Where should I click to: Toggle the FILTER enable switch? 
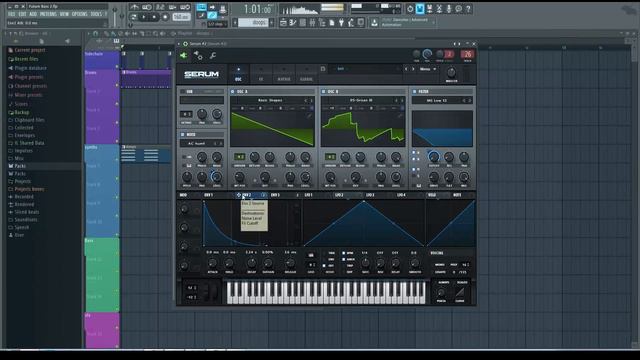point(415,92)
